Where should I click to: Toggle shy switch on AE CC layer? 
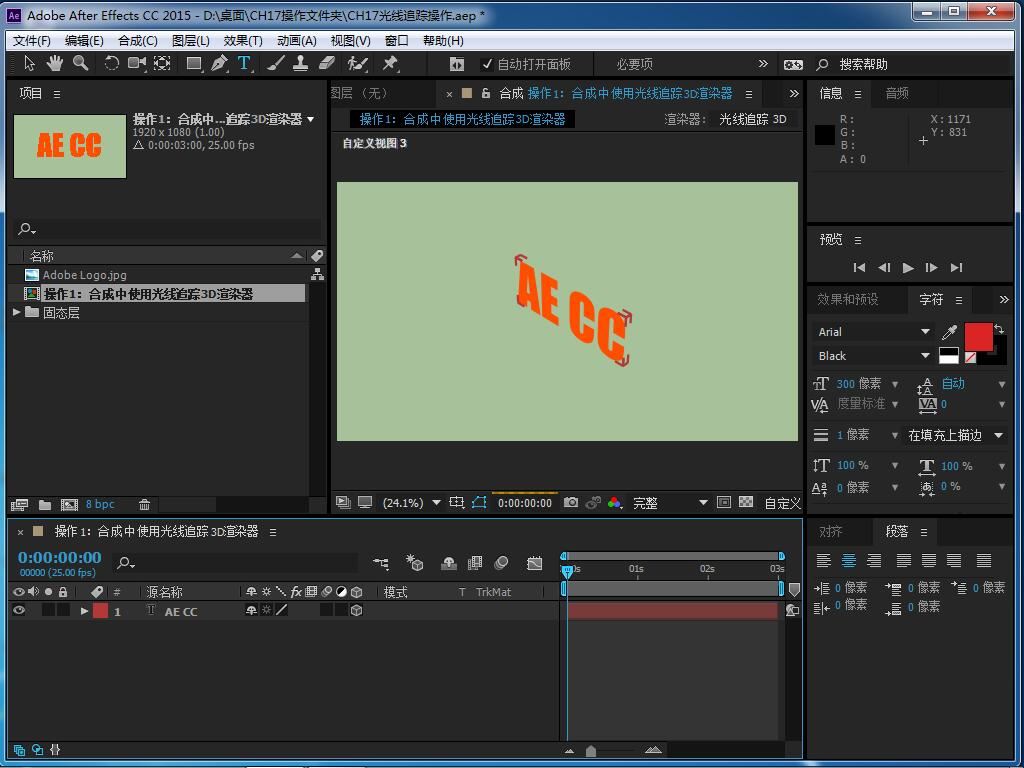point(251,611)
